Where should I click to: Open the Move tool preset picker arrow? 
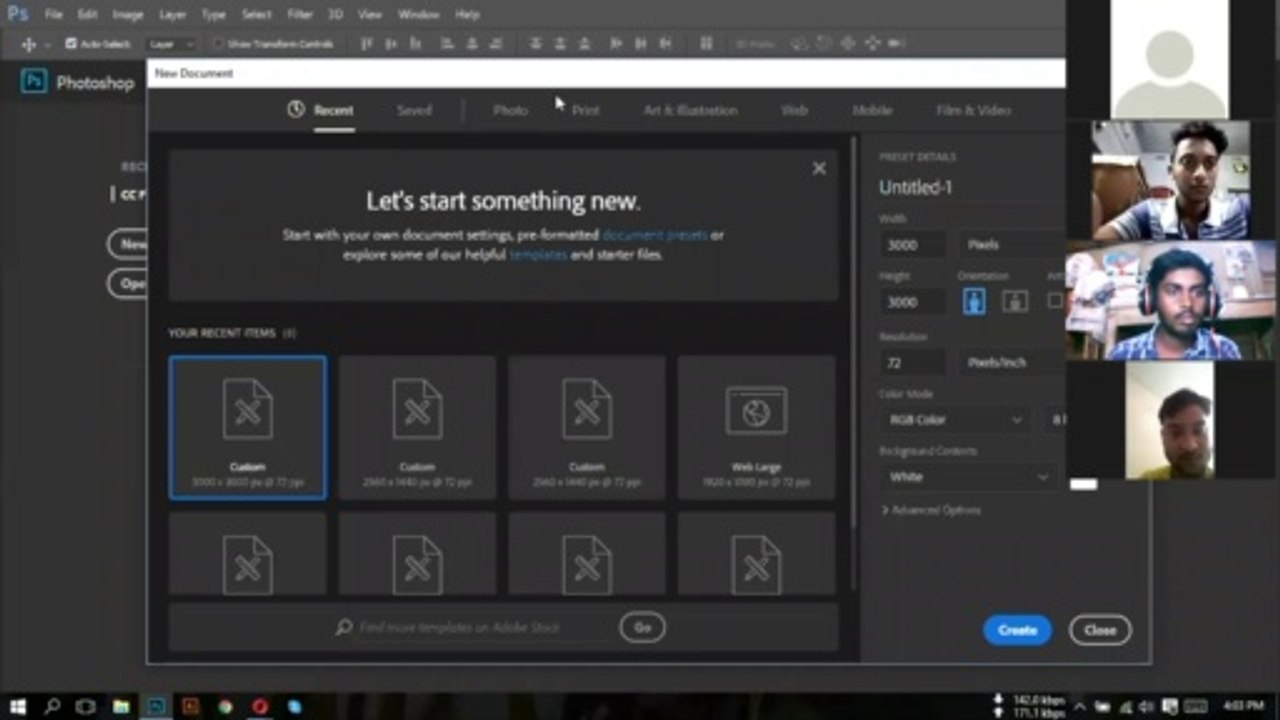[x=47, y=44]
